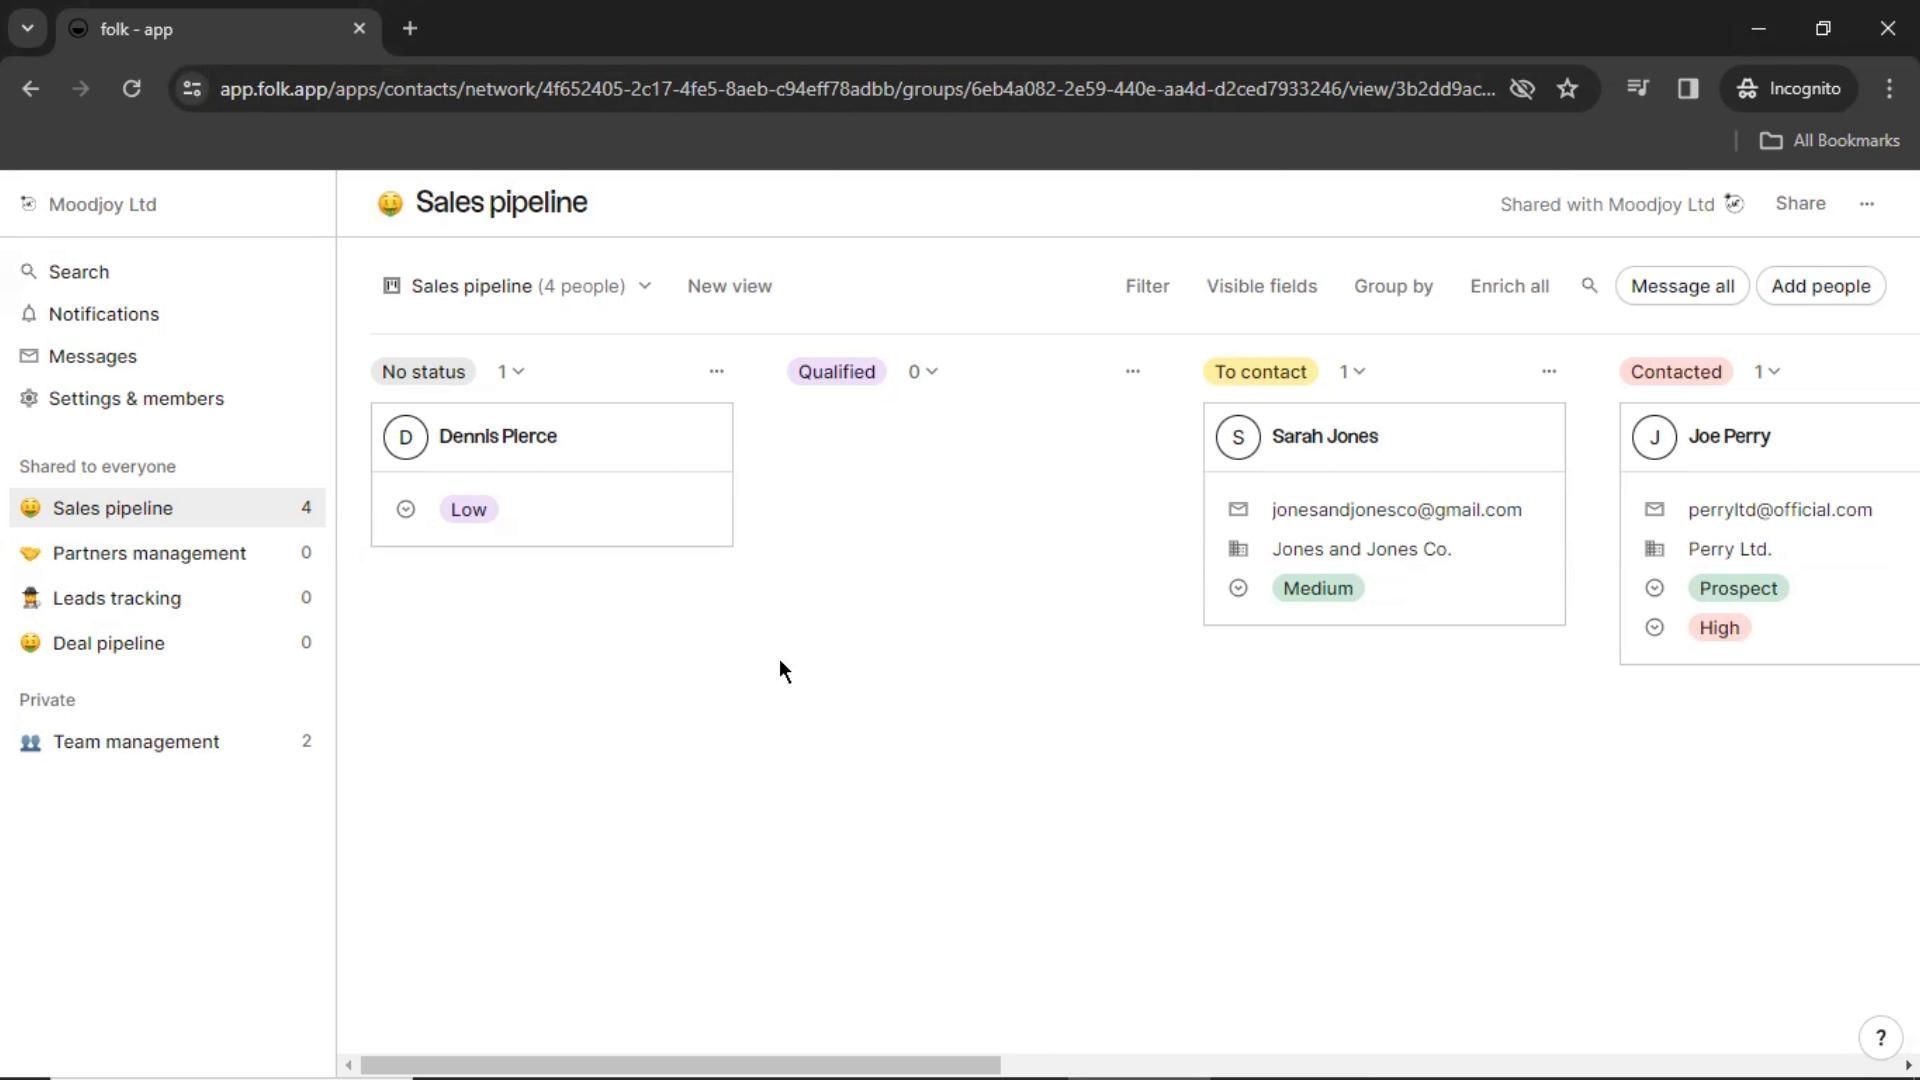Collapse the Contacted column count chevron

point(1774,372)
